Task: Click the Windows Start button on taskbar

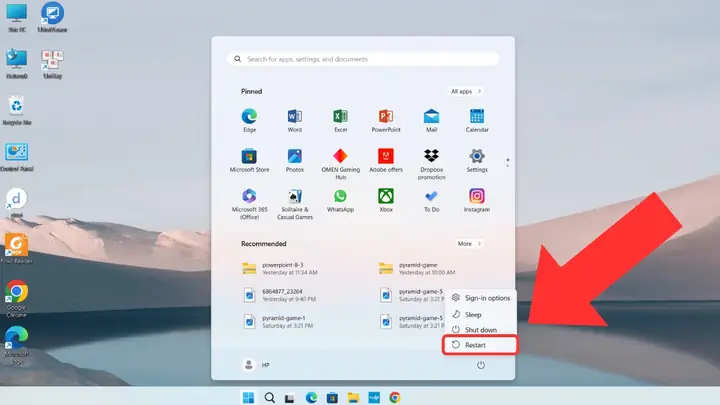Action: [248, 397]
